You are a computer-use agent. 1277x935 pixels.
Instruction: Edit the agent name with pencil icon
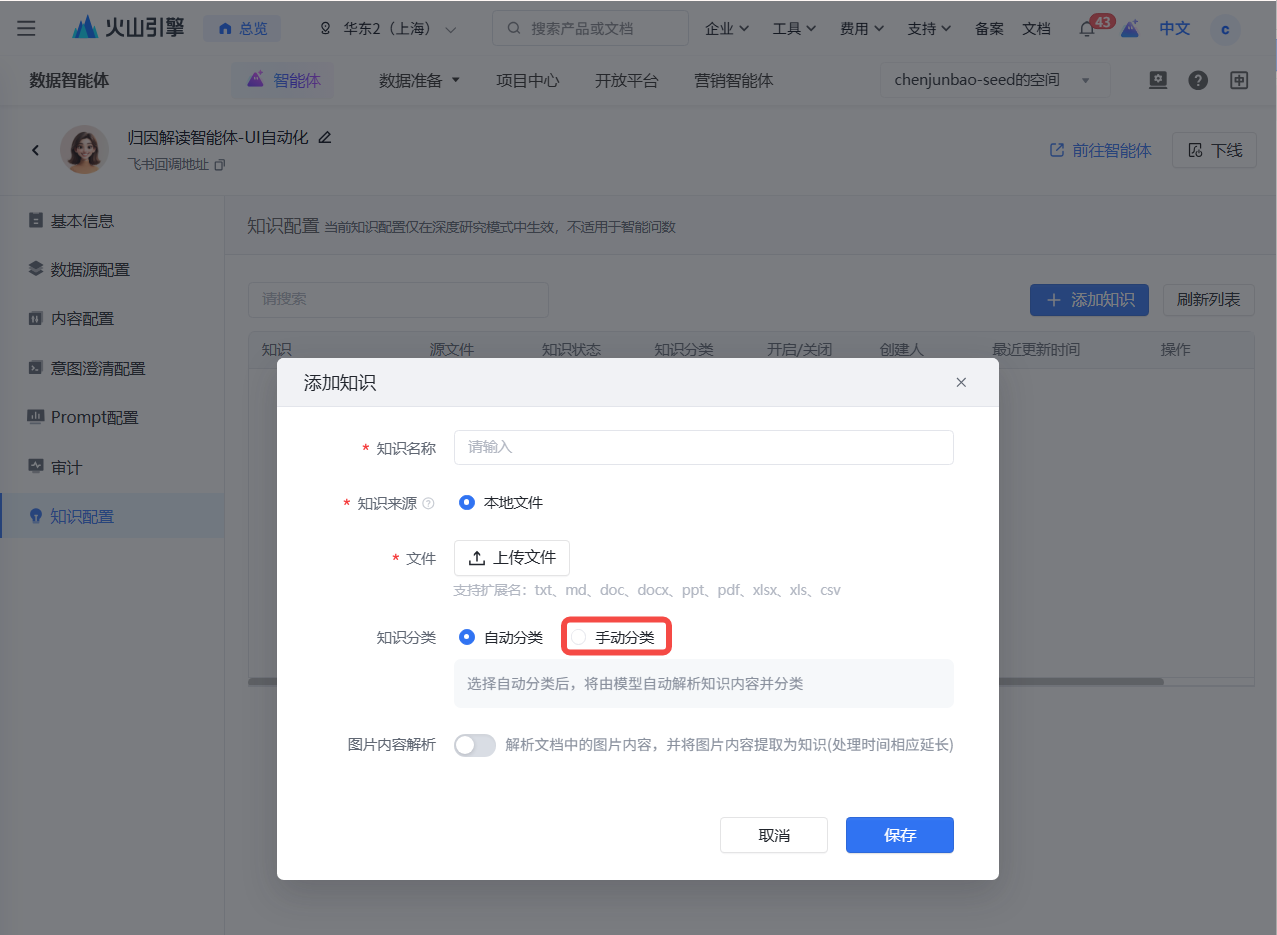coord(324,137)
